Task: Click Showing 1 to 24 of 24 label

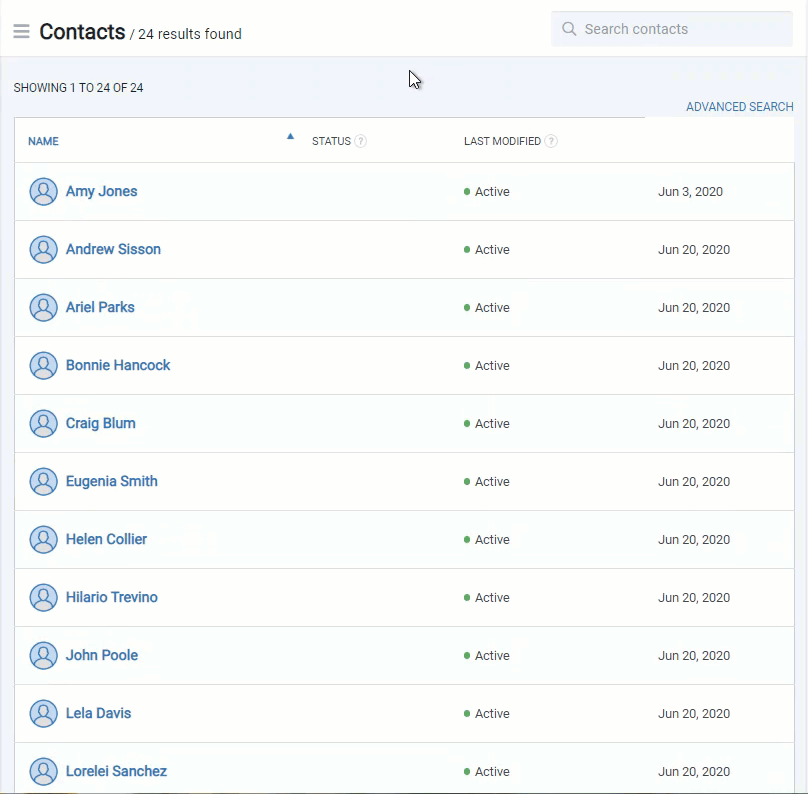Action: point(78,88)
